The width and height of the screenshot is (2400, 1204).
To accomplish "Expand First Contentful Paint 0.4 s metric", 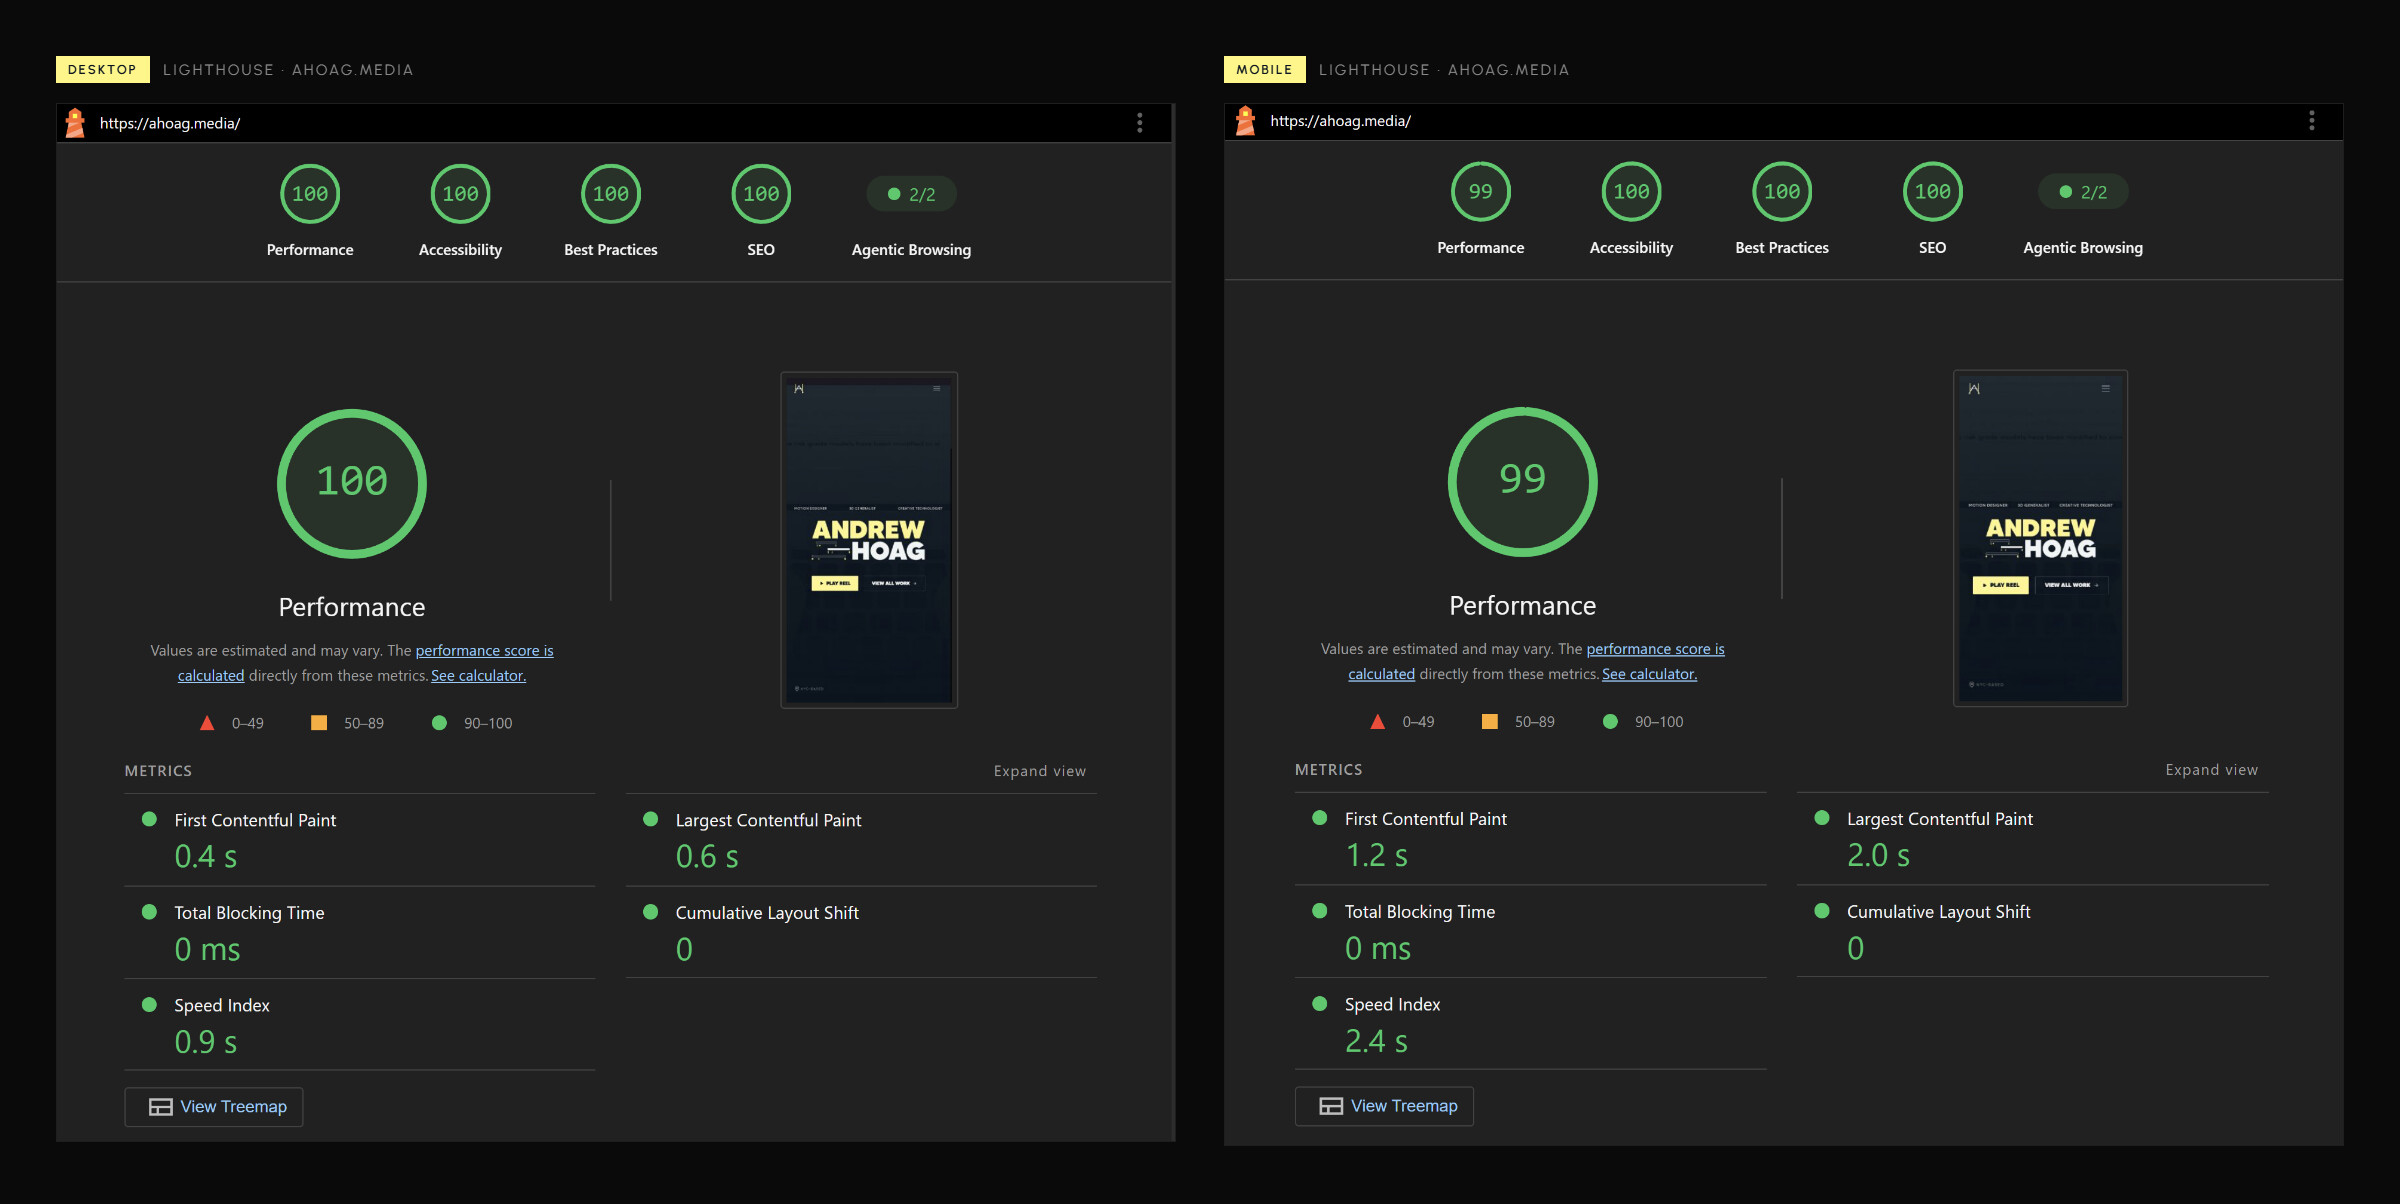I will click(360, 840).
